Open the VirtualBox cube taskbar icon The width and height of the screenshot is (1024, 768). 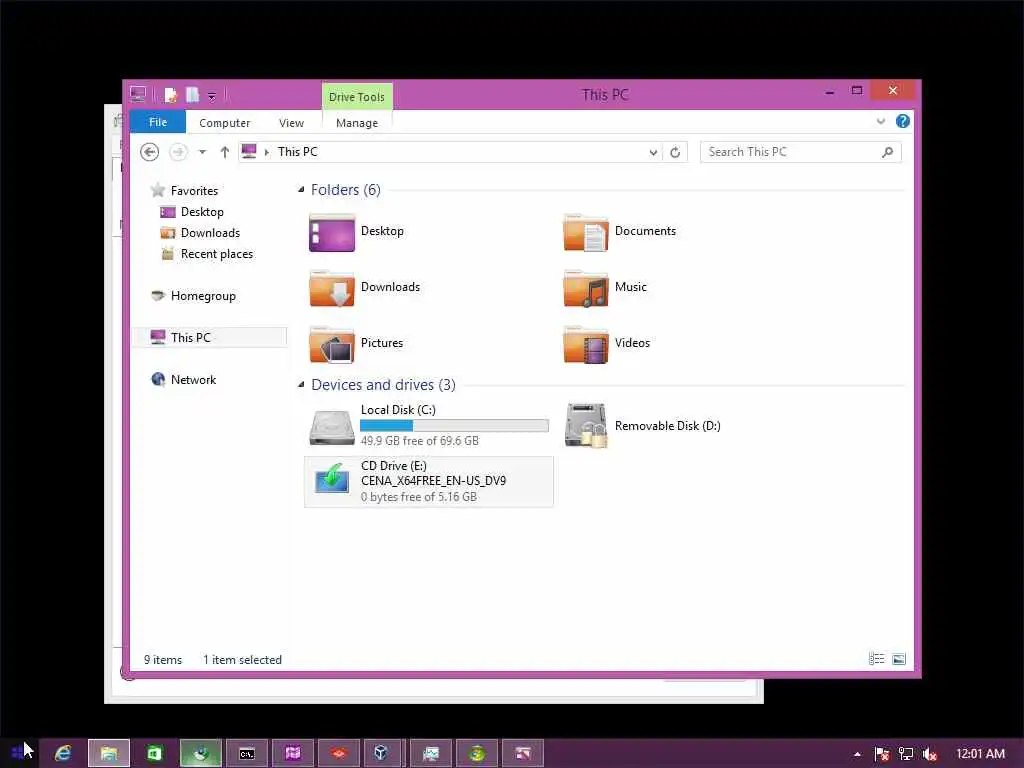[x=381, y=754]
